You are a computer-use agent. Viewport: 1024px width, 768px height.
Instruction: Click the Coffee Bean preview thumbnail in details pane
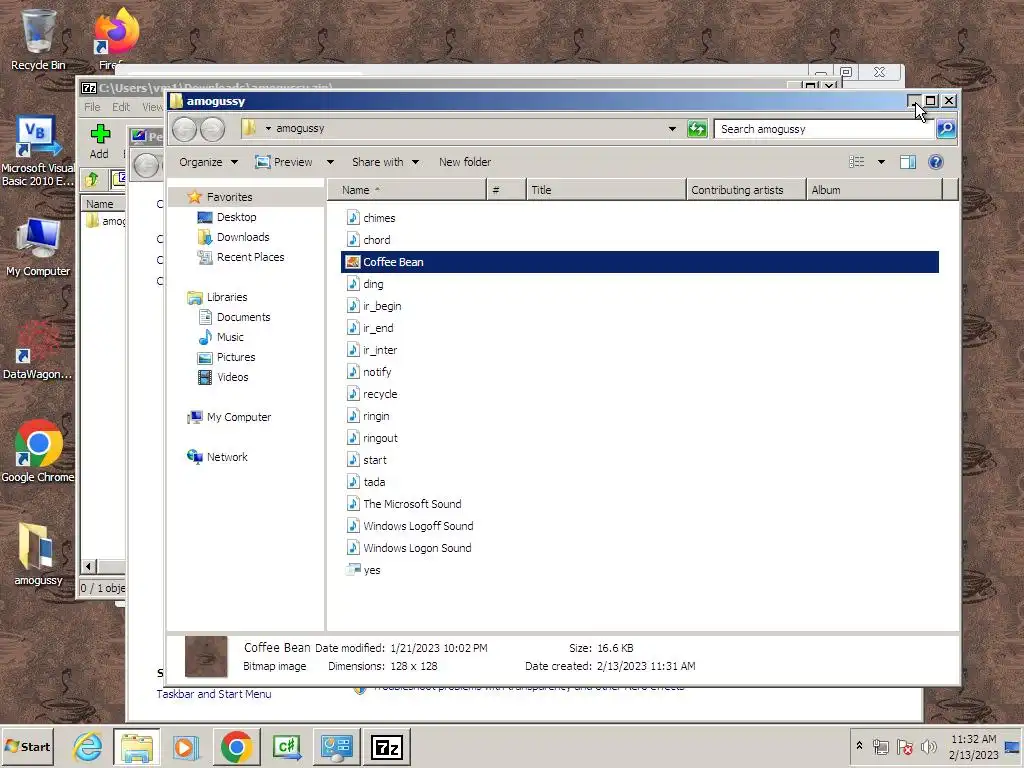tap(206, 656)
